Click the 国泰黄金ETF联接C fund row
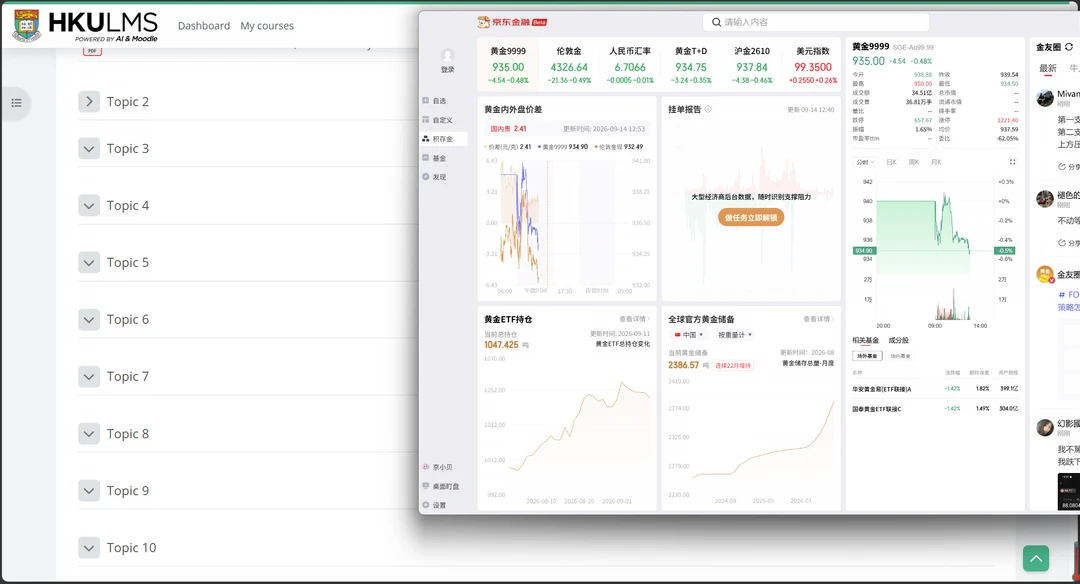Viewport: 1080px width, 584px height. 935,408
